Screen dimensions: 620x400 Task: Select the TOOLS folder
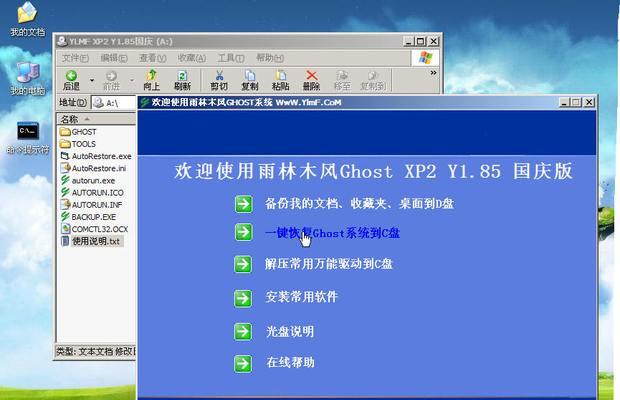coord(78,144)
